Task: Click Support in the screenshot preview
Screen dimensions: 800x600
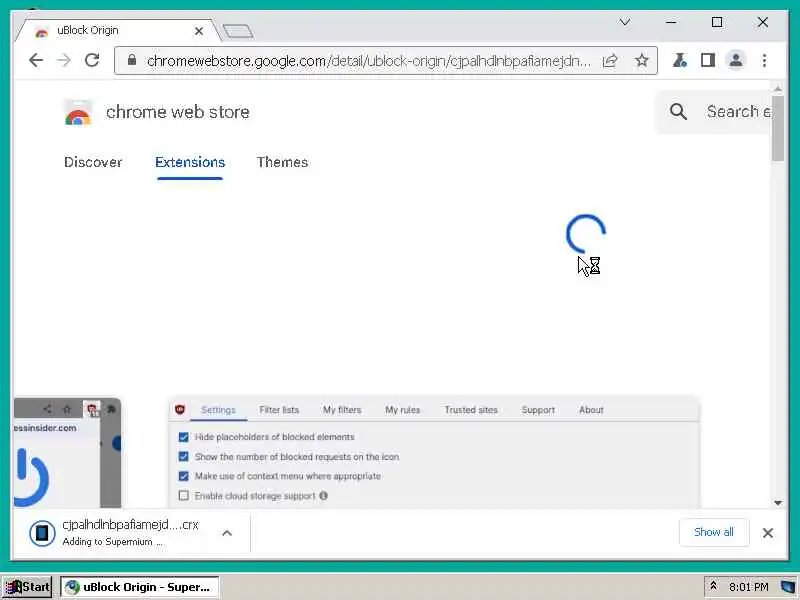Action: (x=538, y=410)
